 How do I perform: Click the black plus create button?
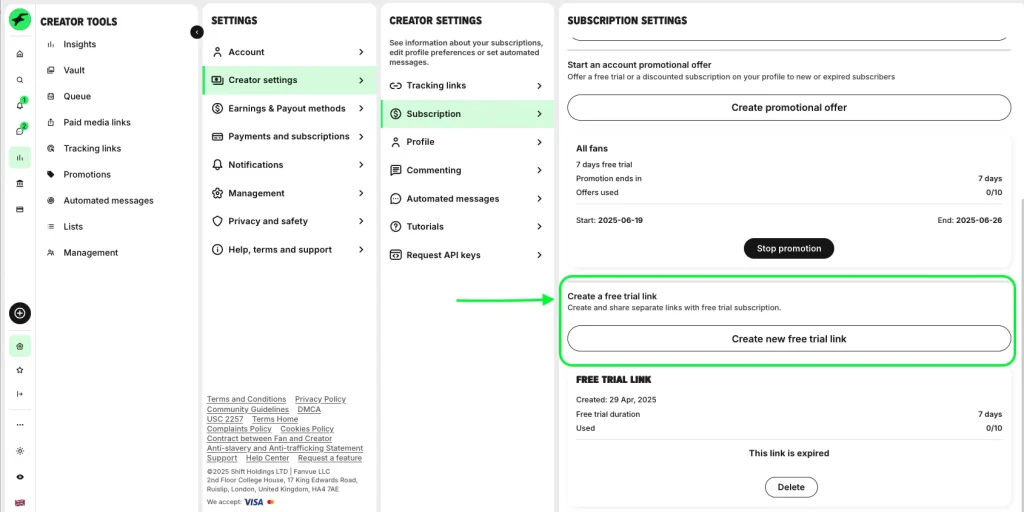point(20,313)
